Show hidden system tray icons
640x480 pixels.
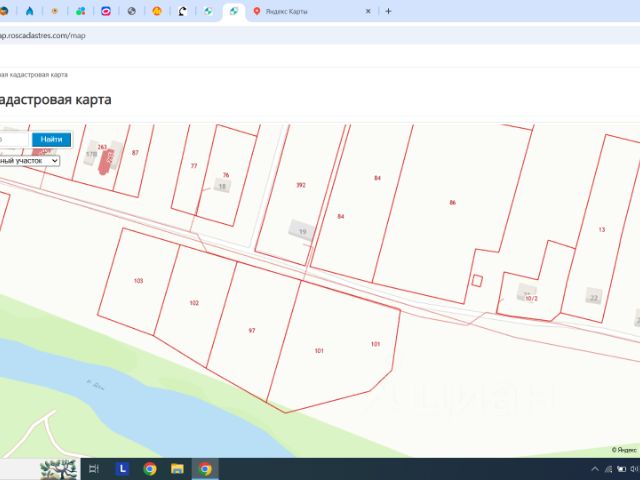coord(595,469)
